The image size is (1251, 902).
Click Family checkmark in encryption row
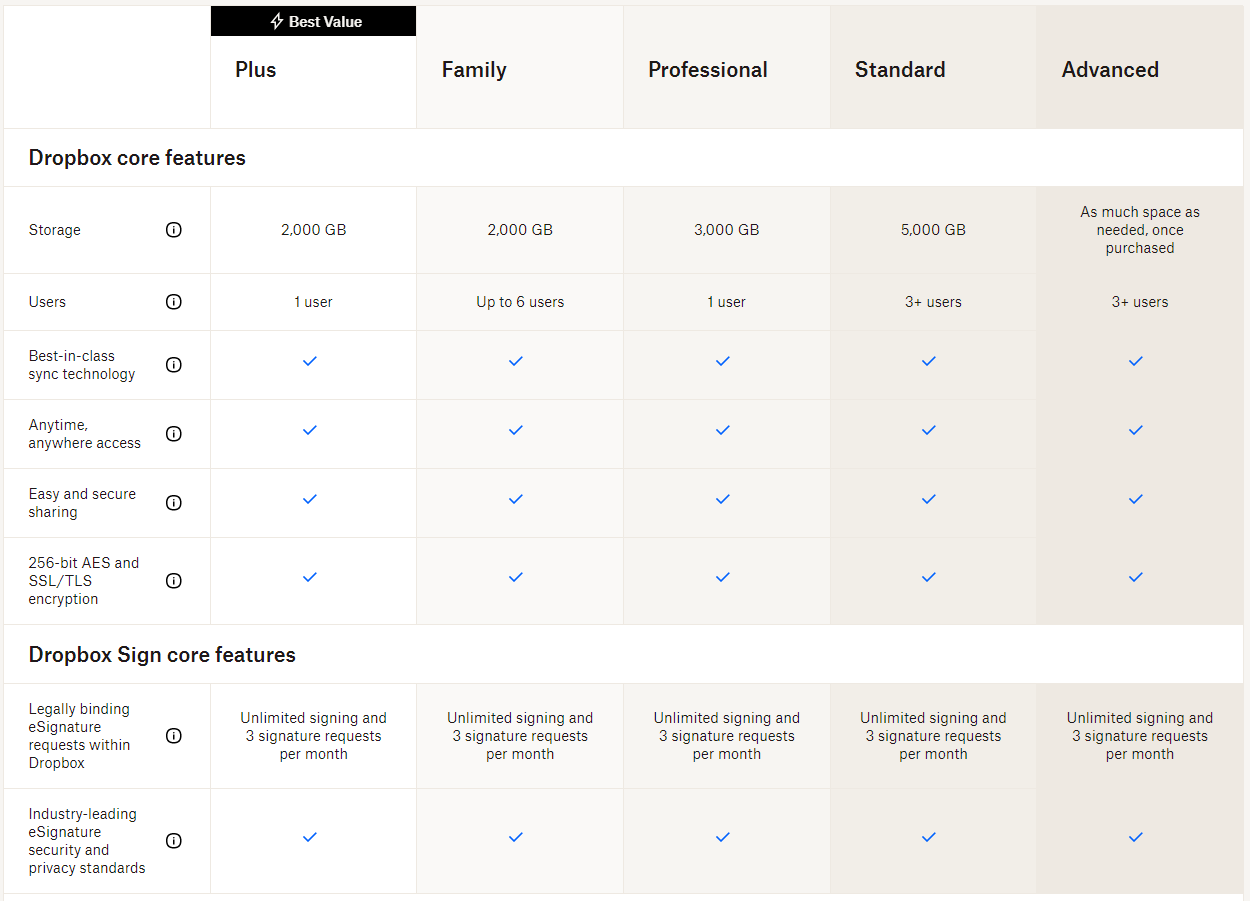tap(516, 577)
